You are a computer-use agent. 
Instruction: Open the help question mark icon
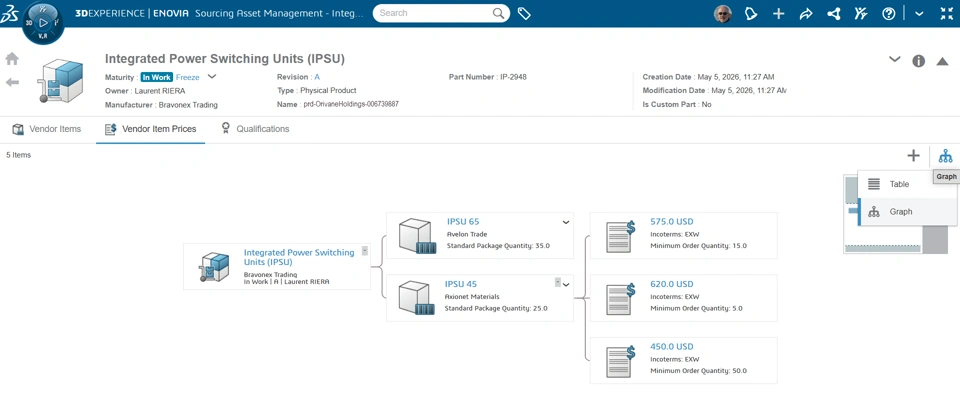[888, 13]
